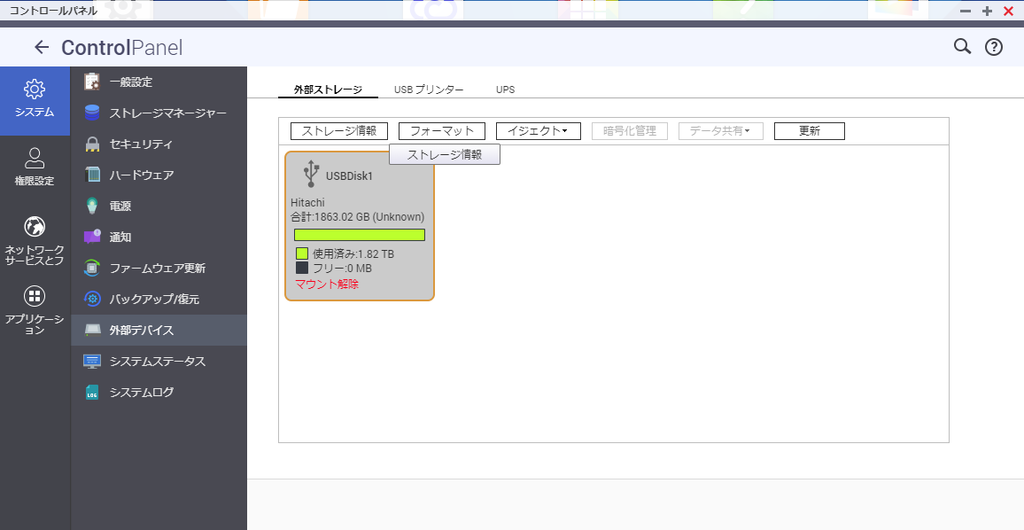Image resolution: width=1024 pixels, height=530 pixels.
Task: Switch to USB プリンター tab
Action: [428, 89]
